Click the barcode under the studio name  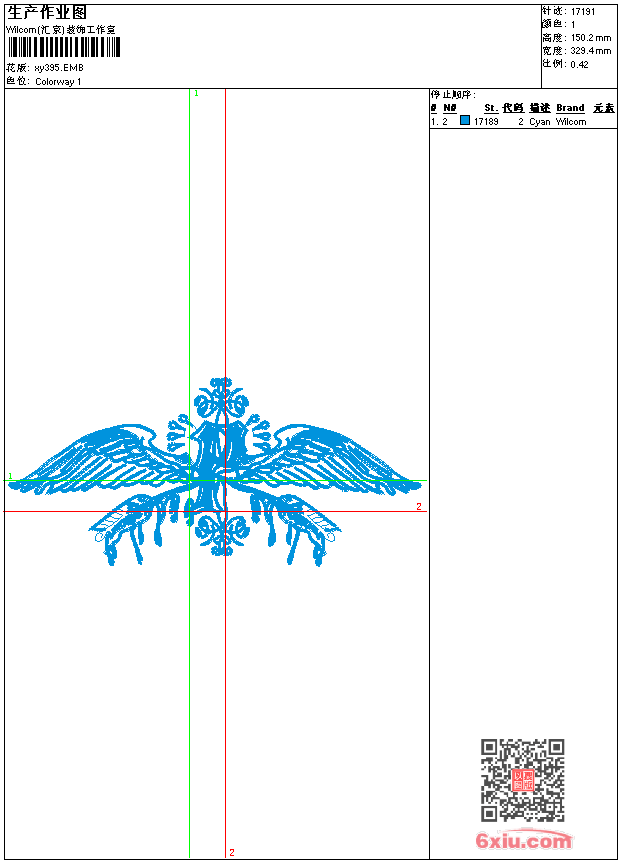(x=64, y=47)
